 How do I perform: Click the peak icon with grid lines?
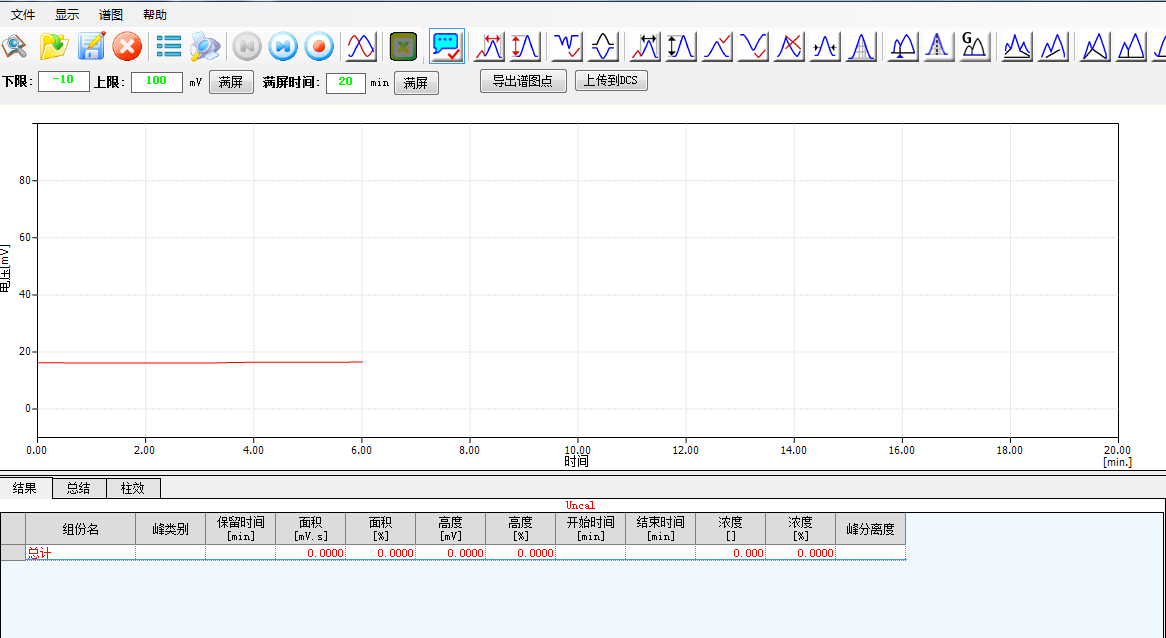(x=861, y=47)
